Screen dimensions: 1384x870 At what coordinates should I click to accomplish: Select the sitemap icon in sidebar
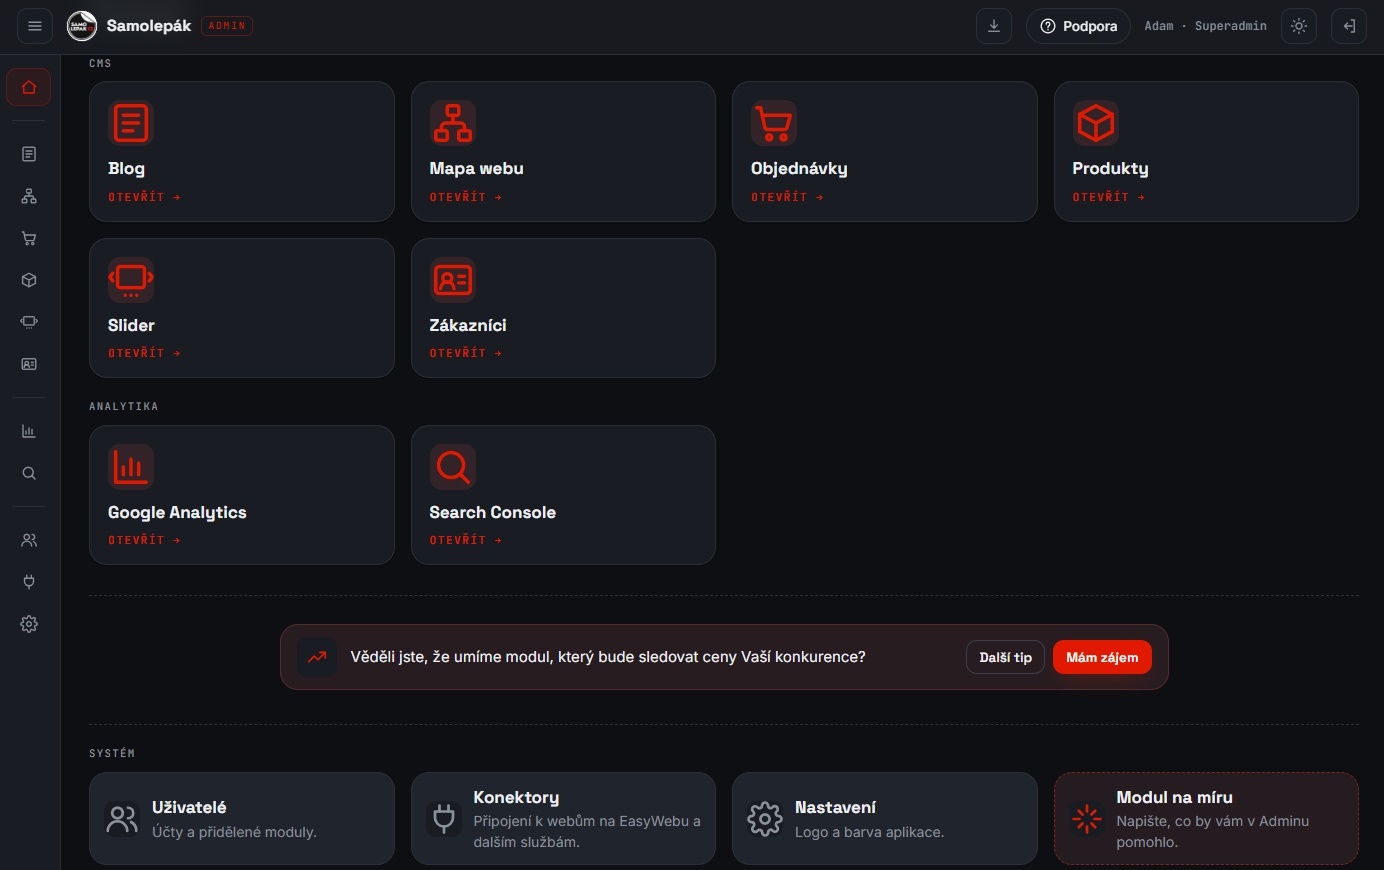click(x=29, y=196)
